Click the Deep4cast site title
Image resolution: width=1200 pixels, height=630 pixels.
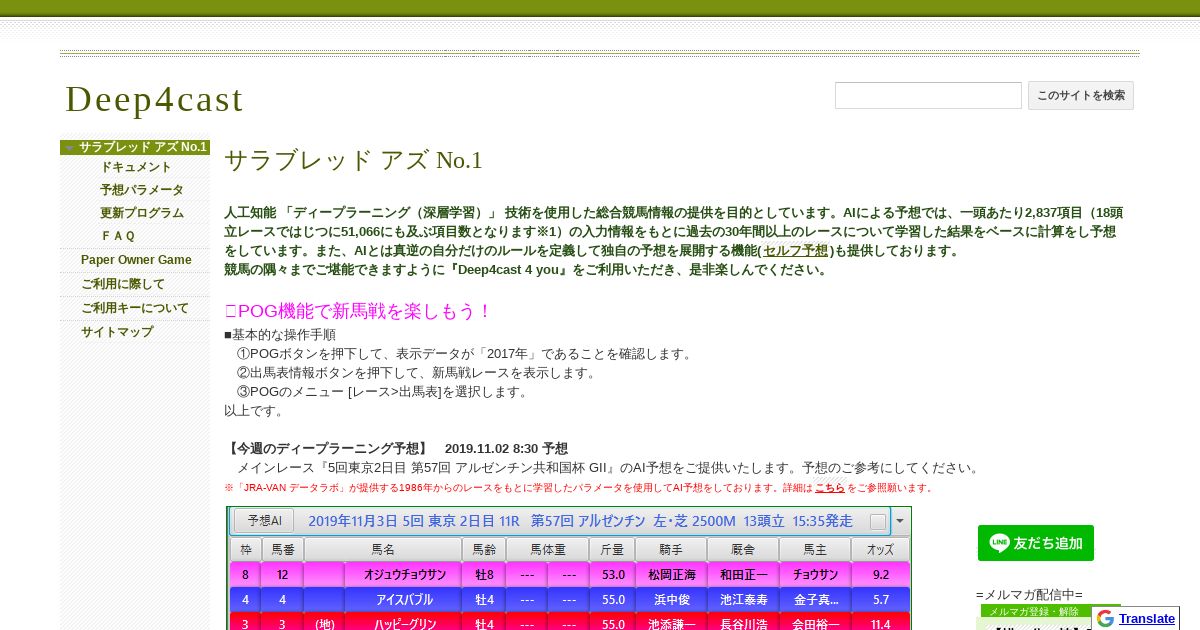154,99
